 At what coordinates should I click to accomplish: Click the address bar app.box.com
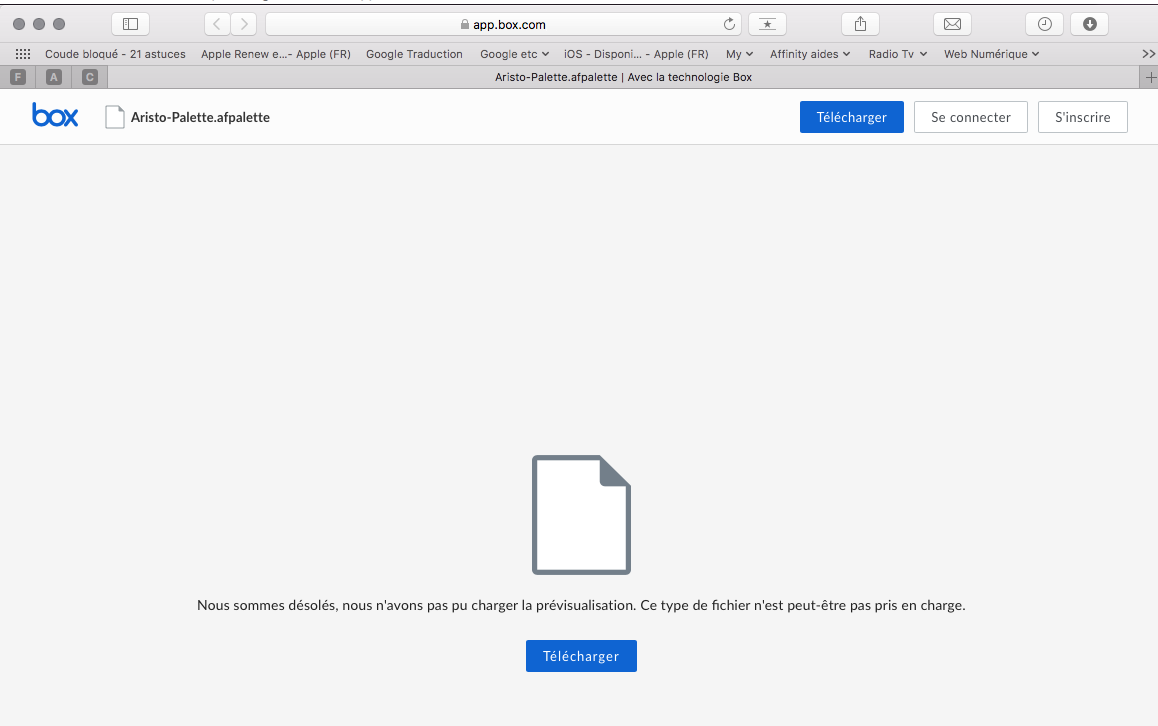504,24
